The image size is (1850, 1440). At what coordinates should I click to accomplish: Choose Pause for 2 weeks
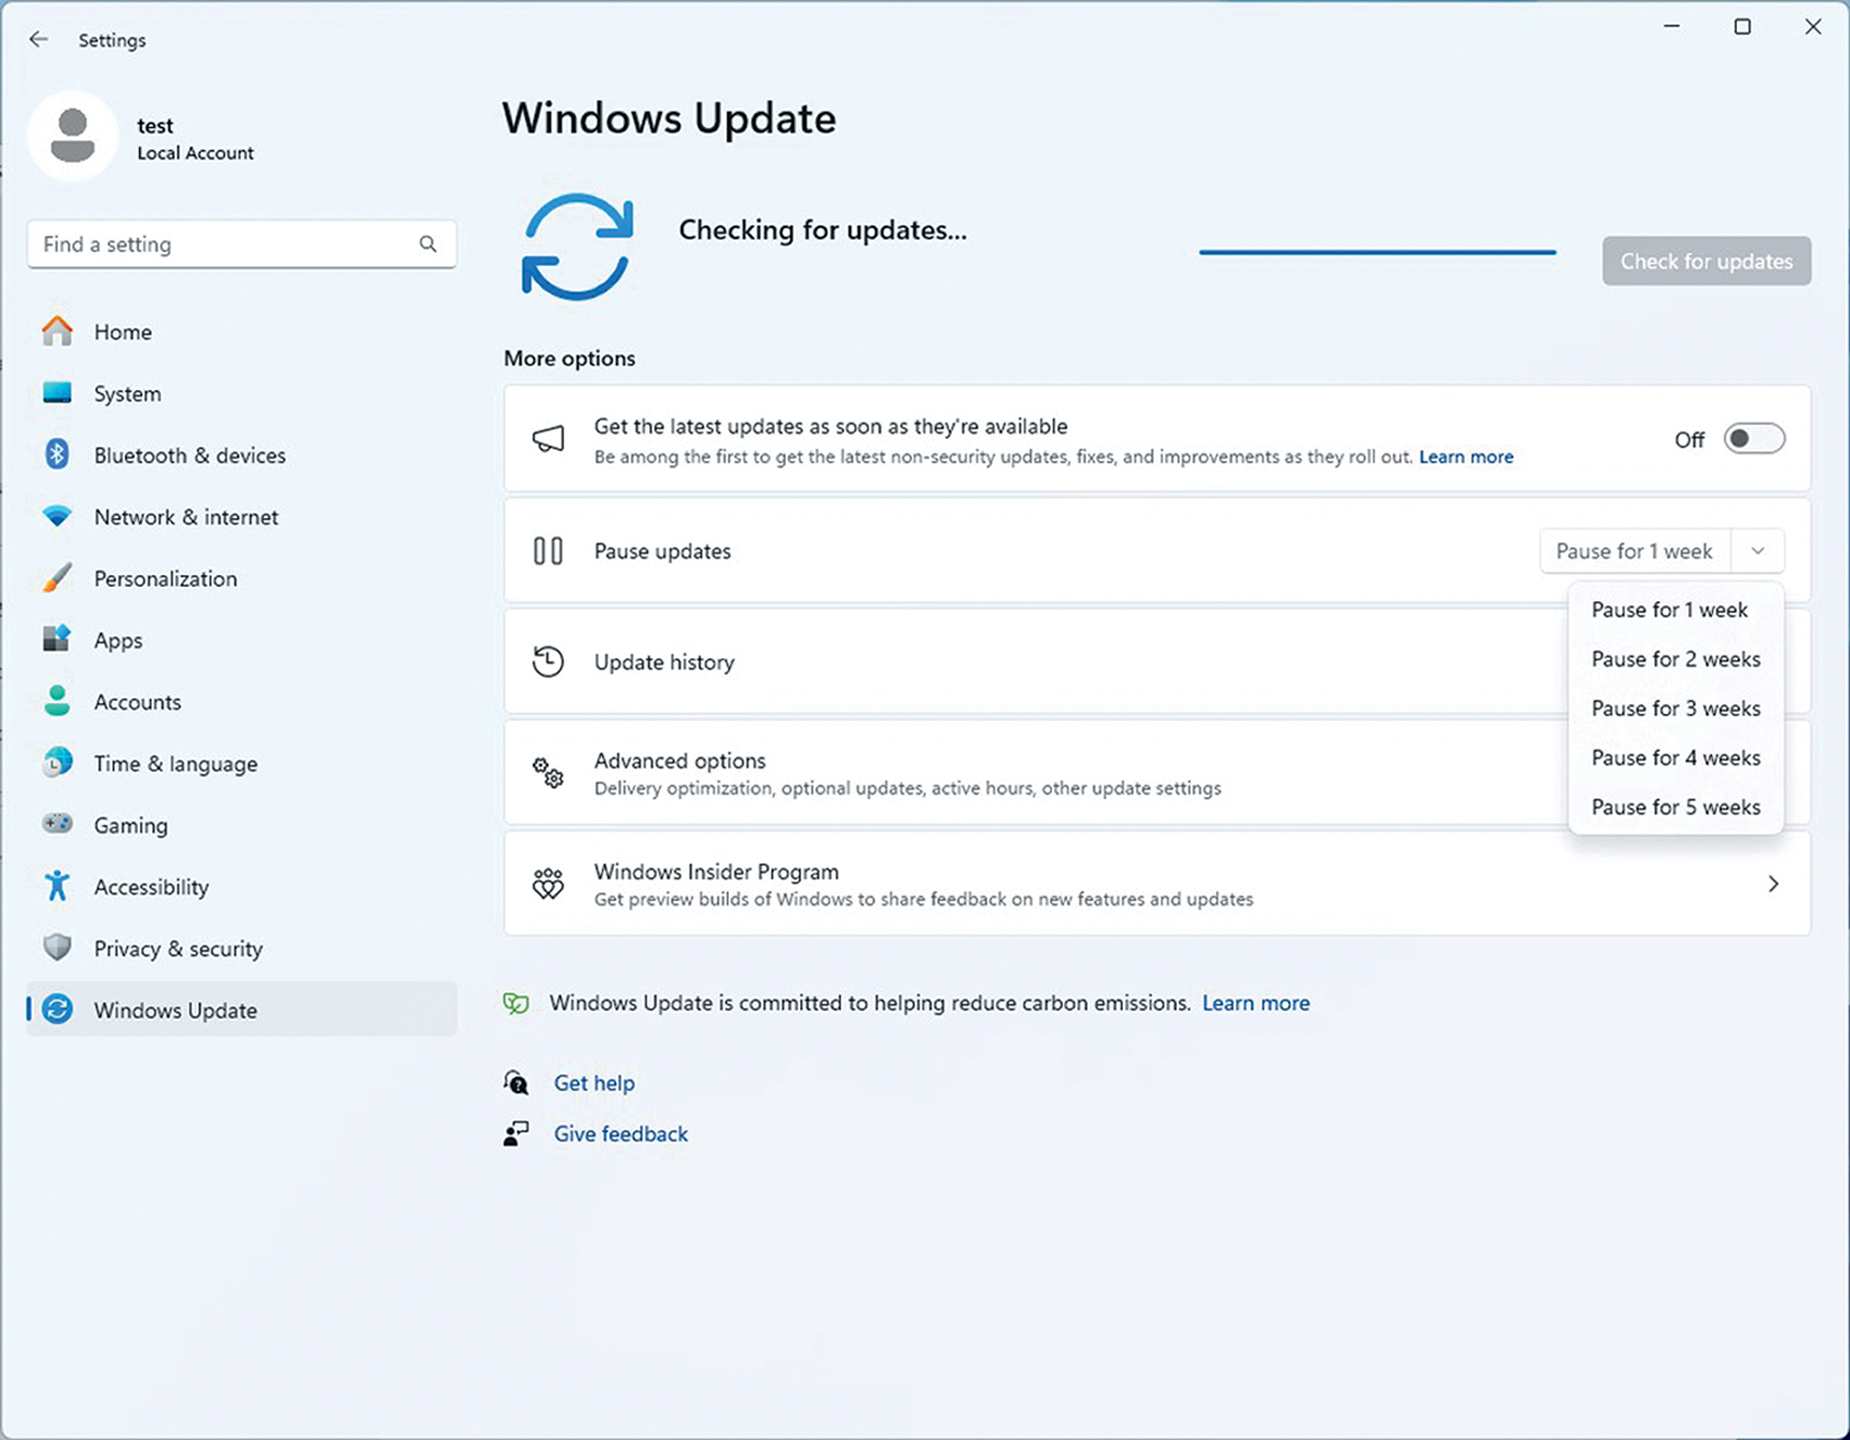pyautogui.click(x=1676, y=659)
